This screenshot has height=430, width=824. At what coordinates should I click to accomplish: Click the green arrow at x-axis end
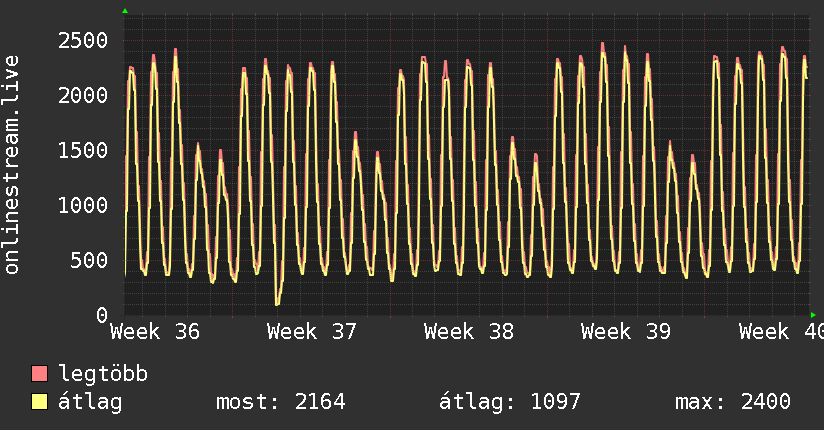click(813, 315)
